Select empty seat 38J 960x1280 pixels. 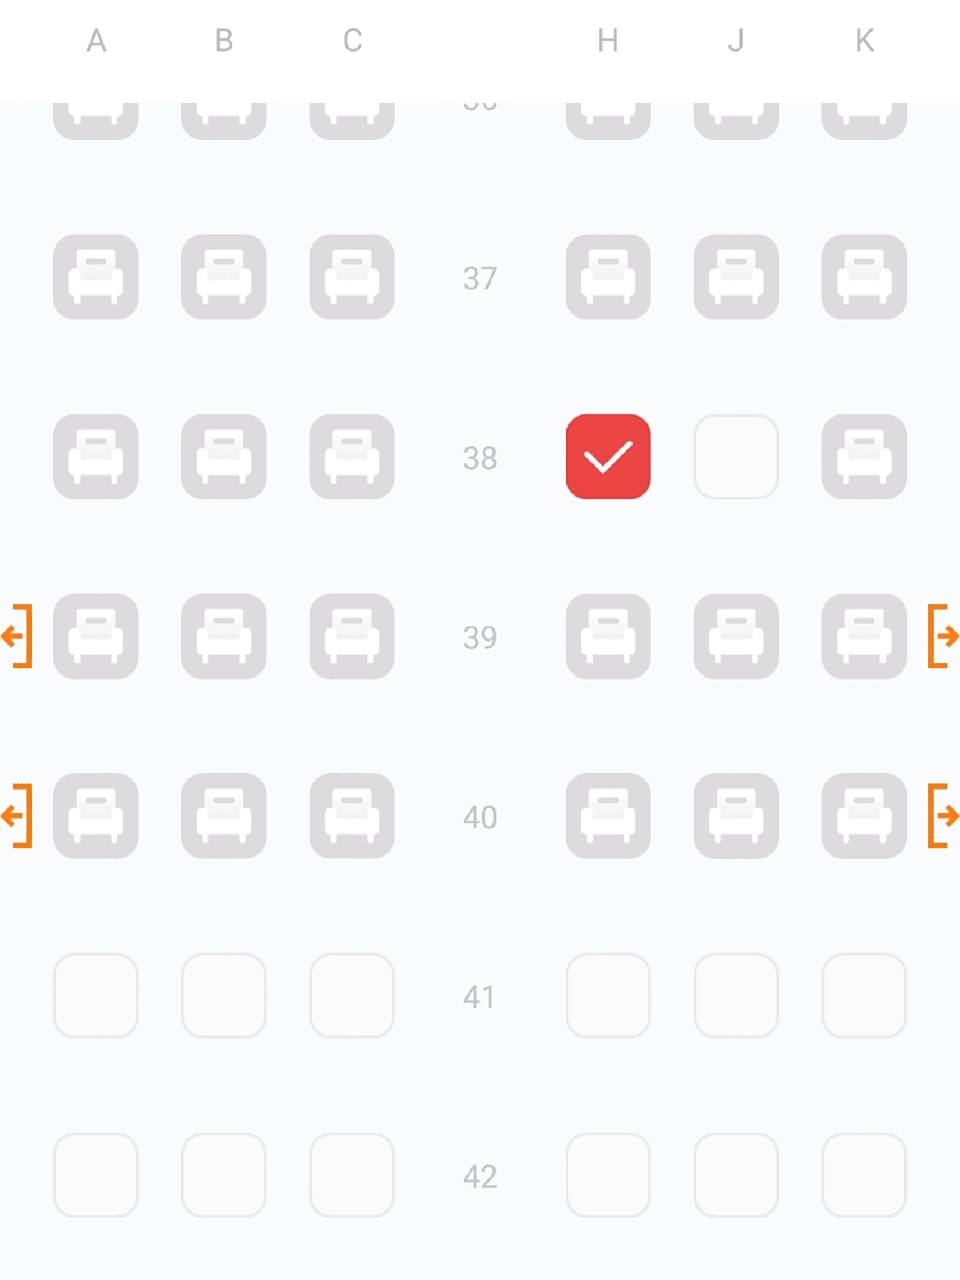click(736, 457)
